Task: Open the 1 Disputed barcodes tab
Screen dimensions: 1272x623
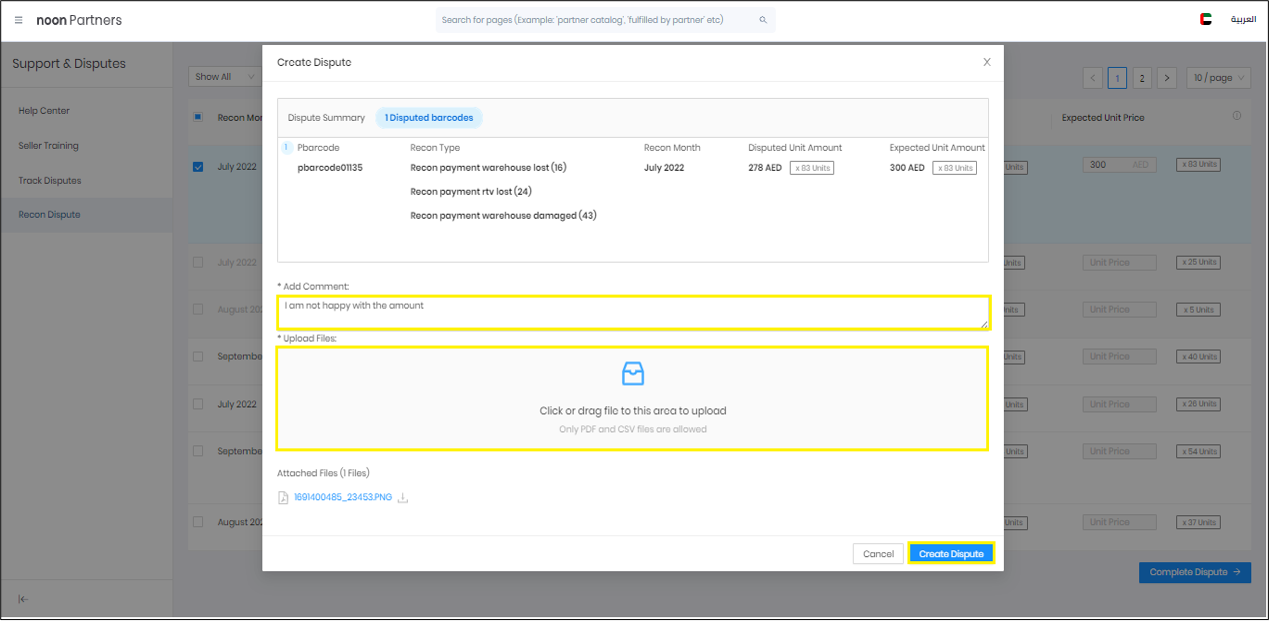Action: [428, 117]
